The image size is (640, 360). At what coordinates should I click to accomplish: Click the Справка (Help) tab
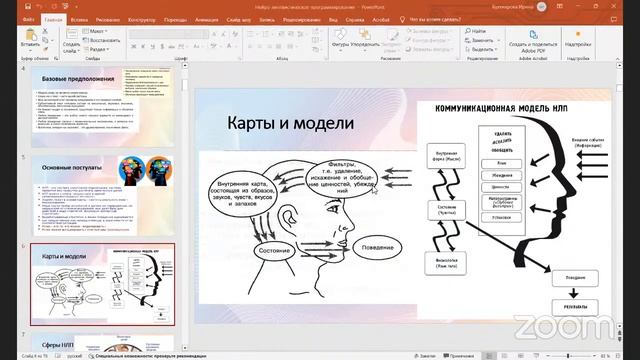pos(354,20)
